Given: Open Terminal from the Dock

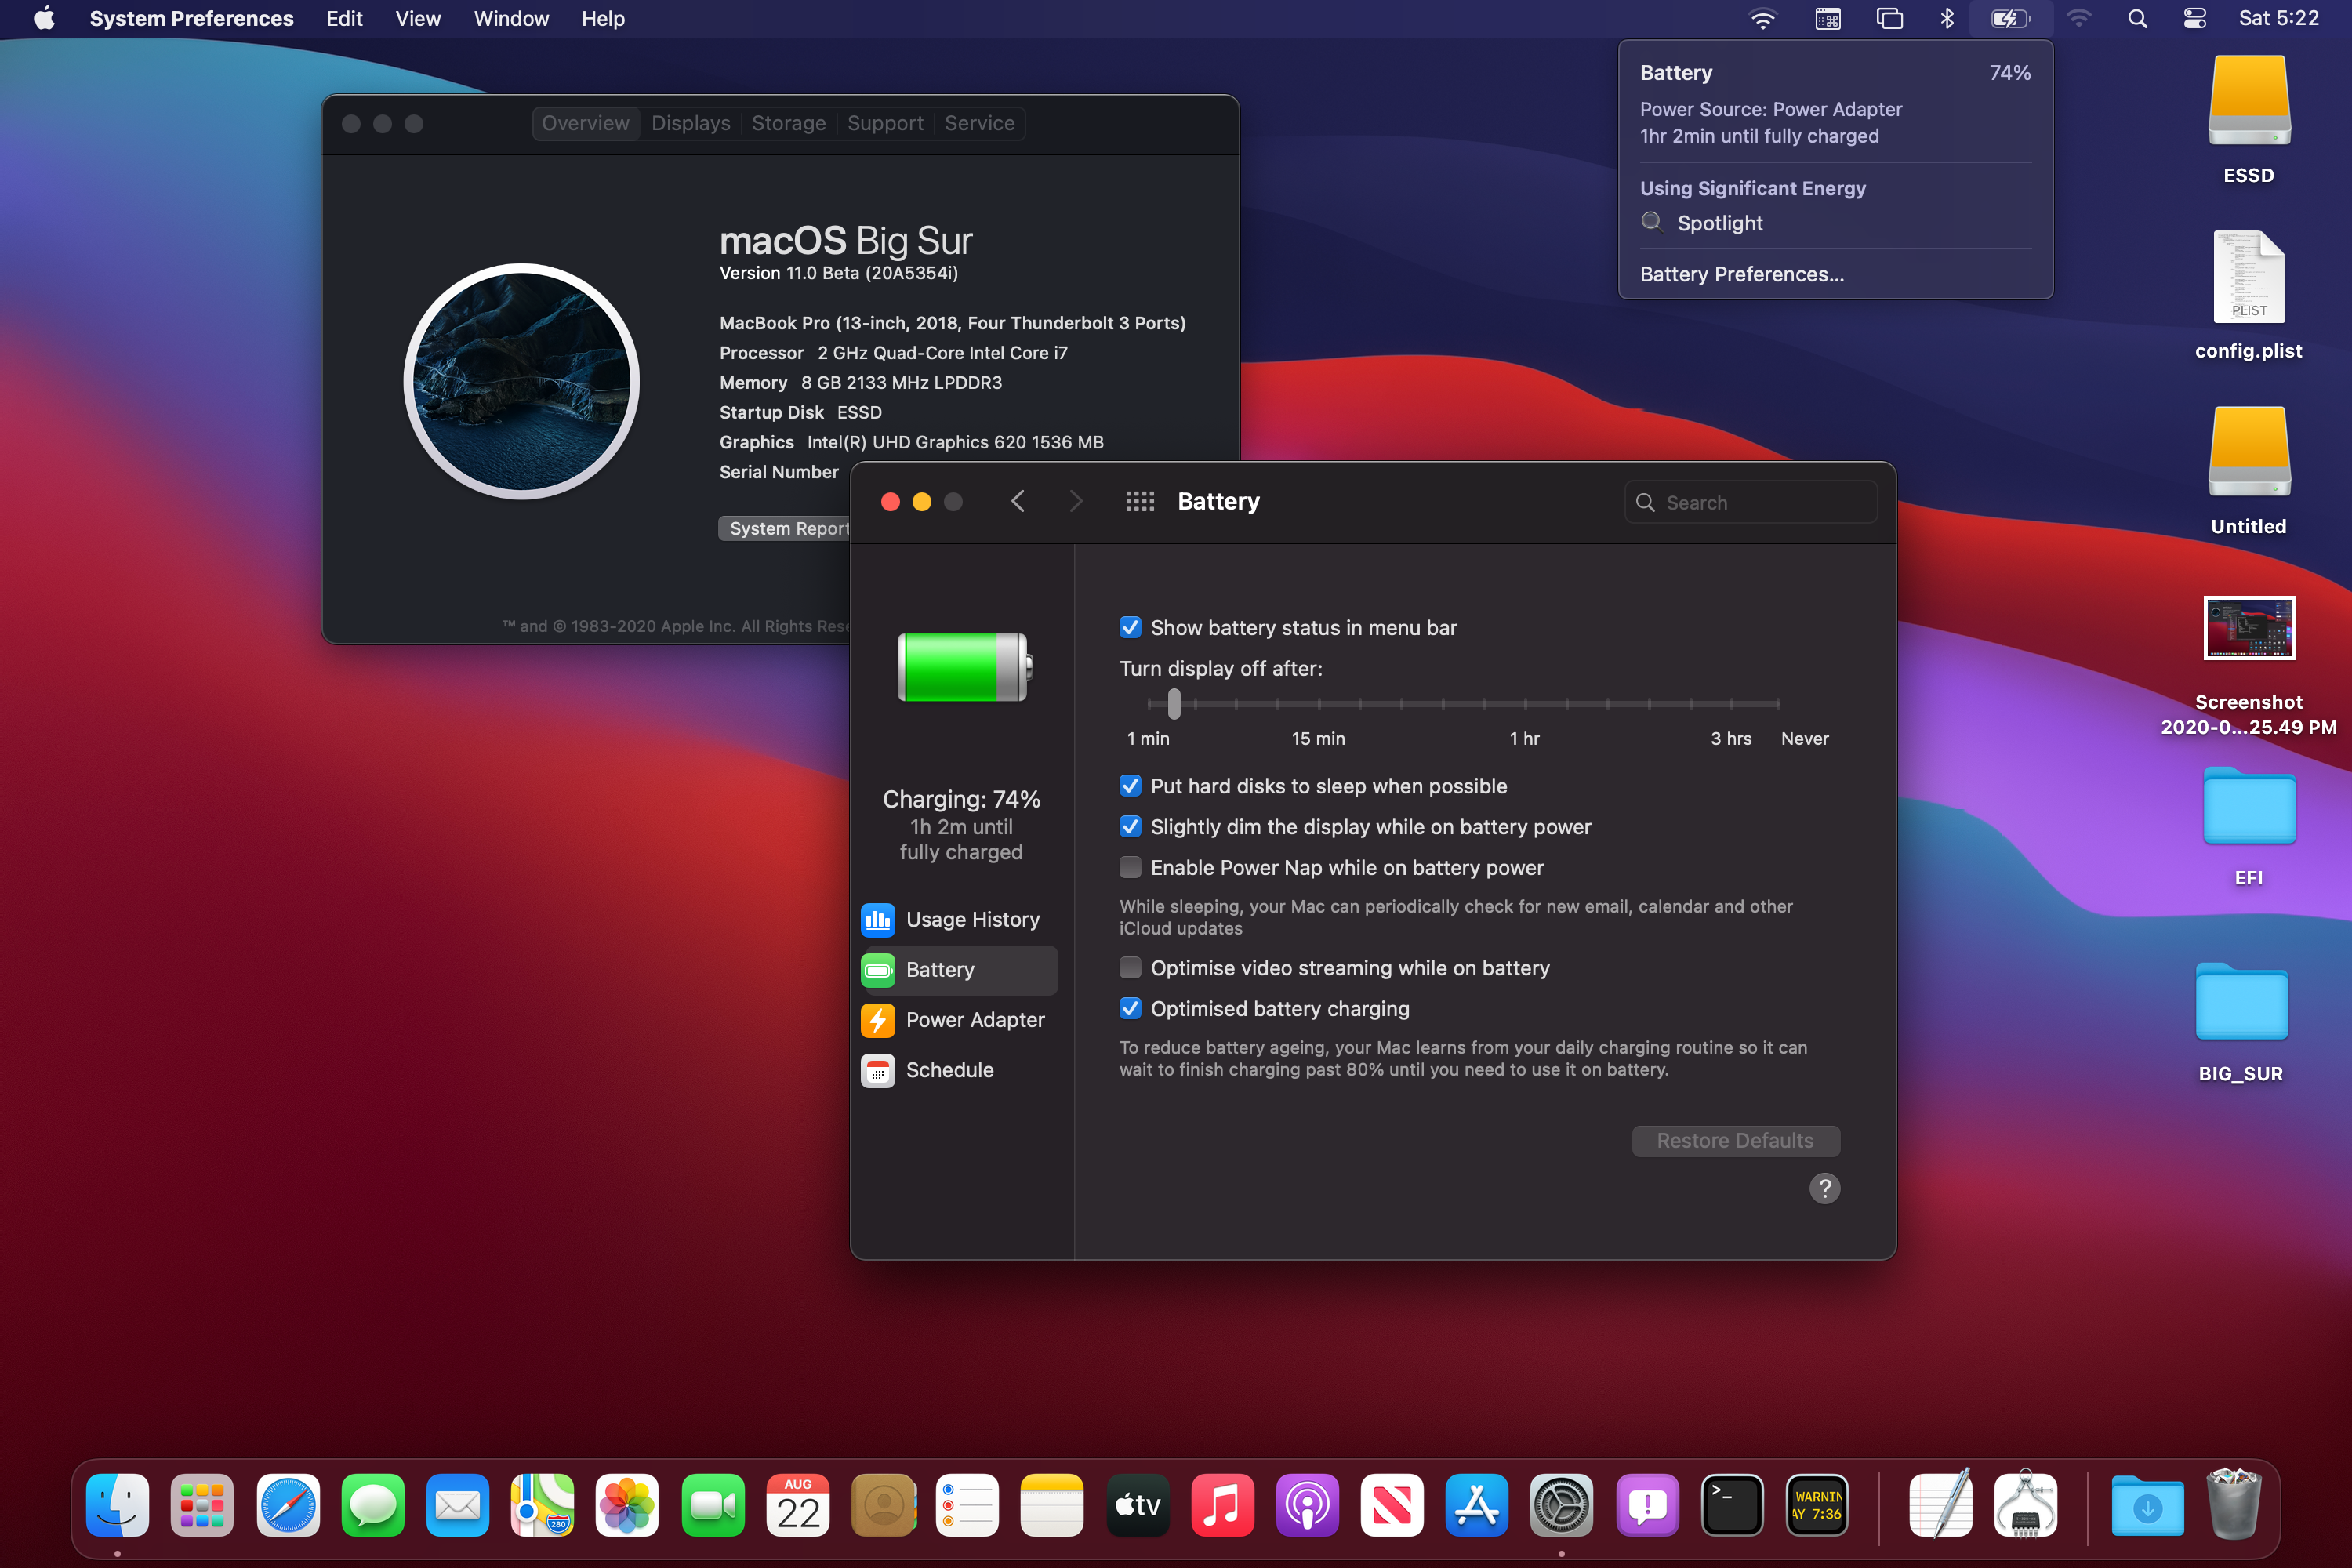Looking at the screenshot, I should tap(1732, 1504).
